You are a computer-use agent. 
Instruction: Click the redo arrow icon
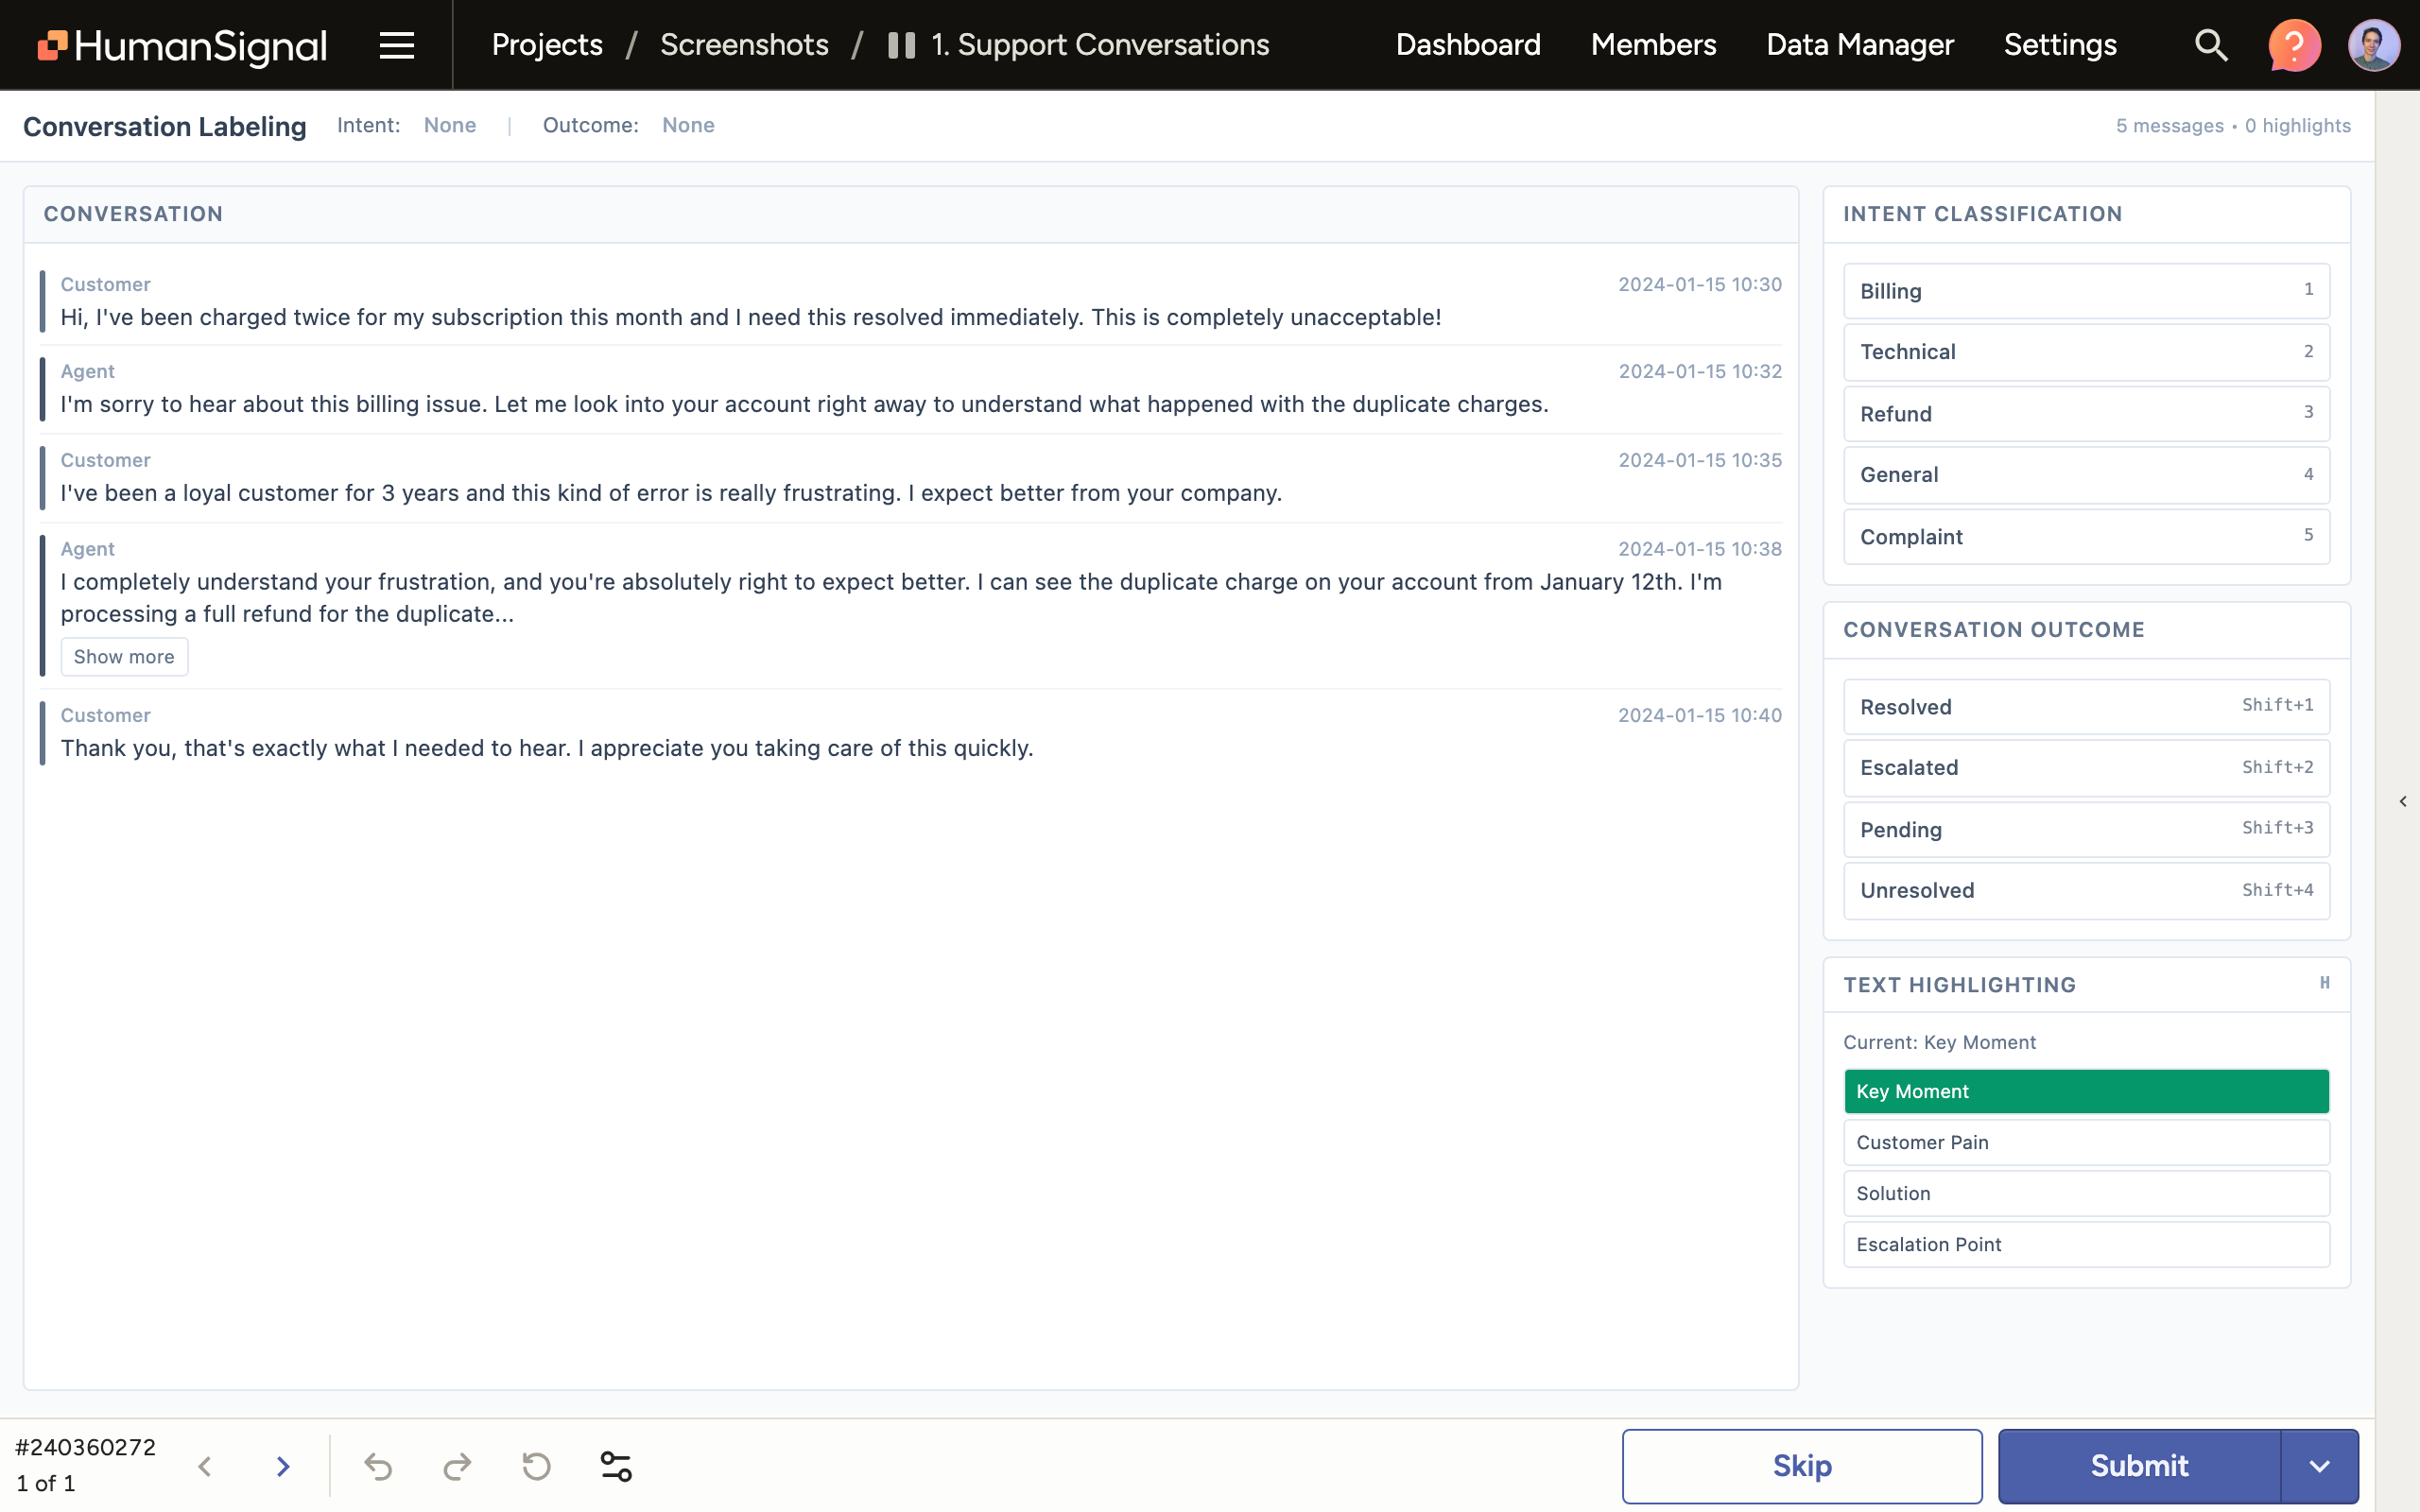(457, 1466)
